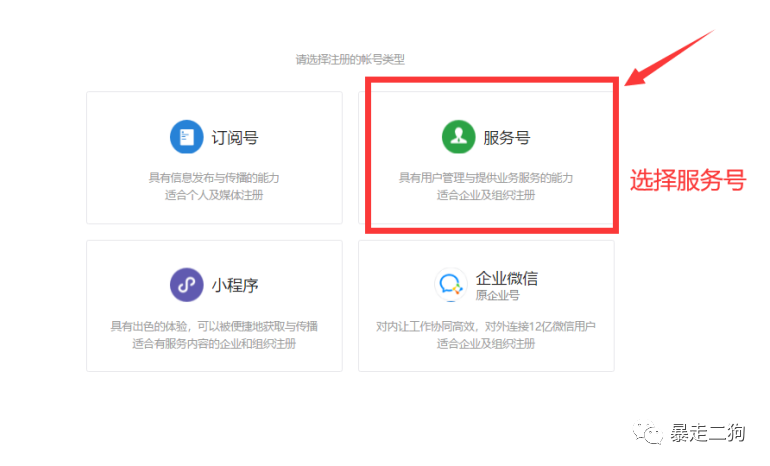Click the 企业微信 chat bubble icon
Screen dimensions: 770x466
tap(451, 284)
